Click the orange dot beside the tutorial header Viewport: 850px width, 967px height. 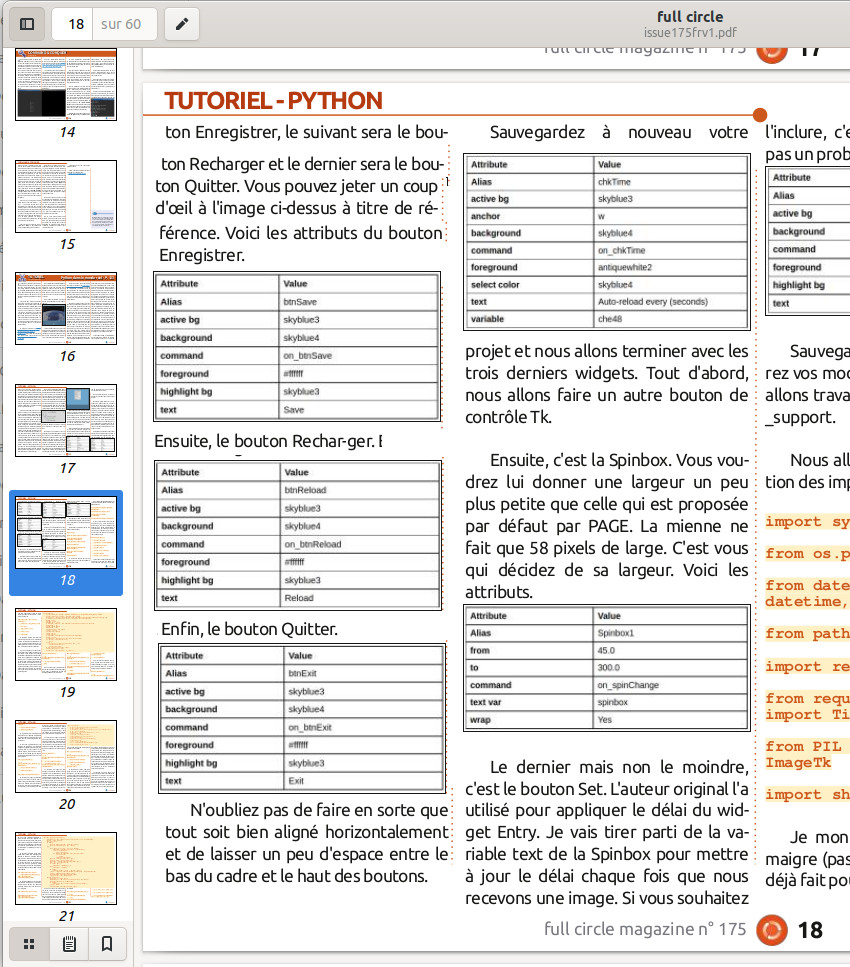pyautogui.click(x=761, y=114)
